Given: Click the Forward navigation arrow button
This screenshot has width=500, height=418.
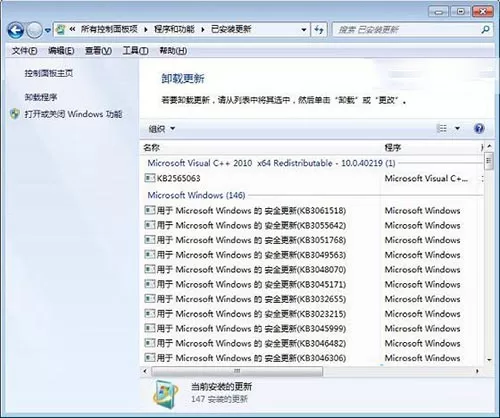Looking at the screenshot, I should click(34, 30).
